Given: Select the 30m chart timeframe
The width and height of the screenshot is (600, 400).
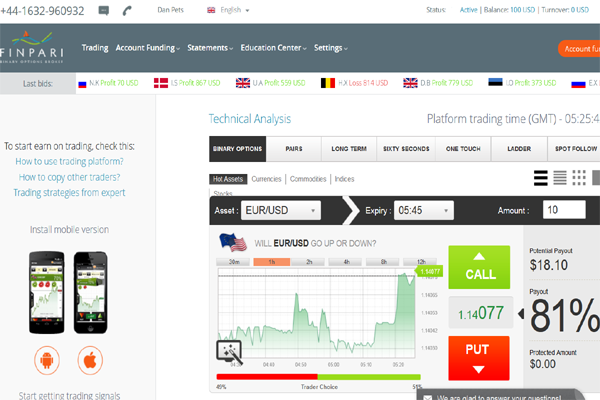Looking at the screenshot, I should pyautogui.click(x=234, y=262).
